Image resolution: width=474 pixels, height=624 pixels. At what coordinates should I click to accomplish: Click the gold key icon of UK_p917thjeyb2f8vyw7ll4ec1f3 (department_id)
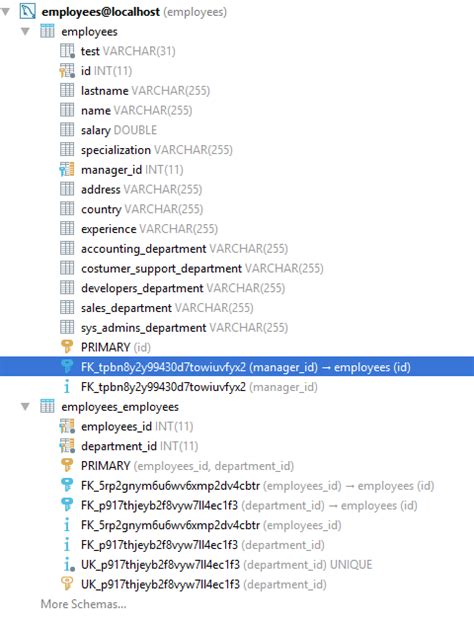click(67, 584)
